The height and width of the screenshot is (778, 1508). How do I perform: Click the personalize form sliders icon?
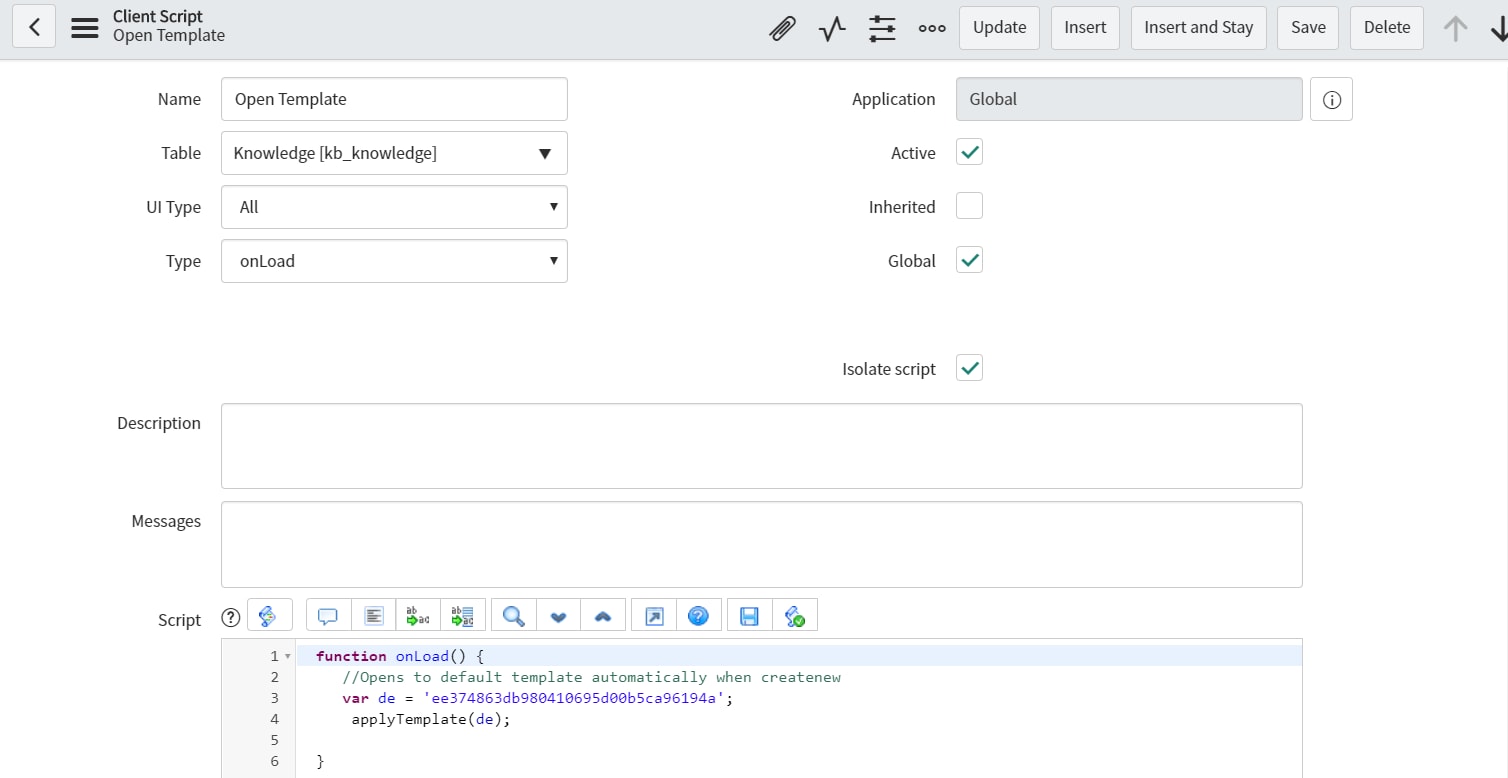(x=882, y=28)
